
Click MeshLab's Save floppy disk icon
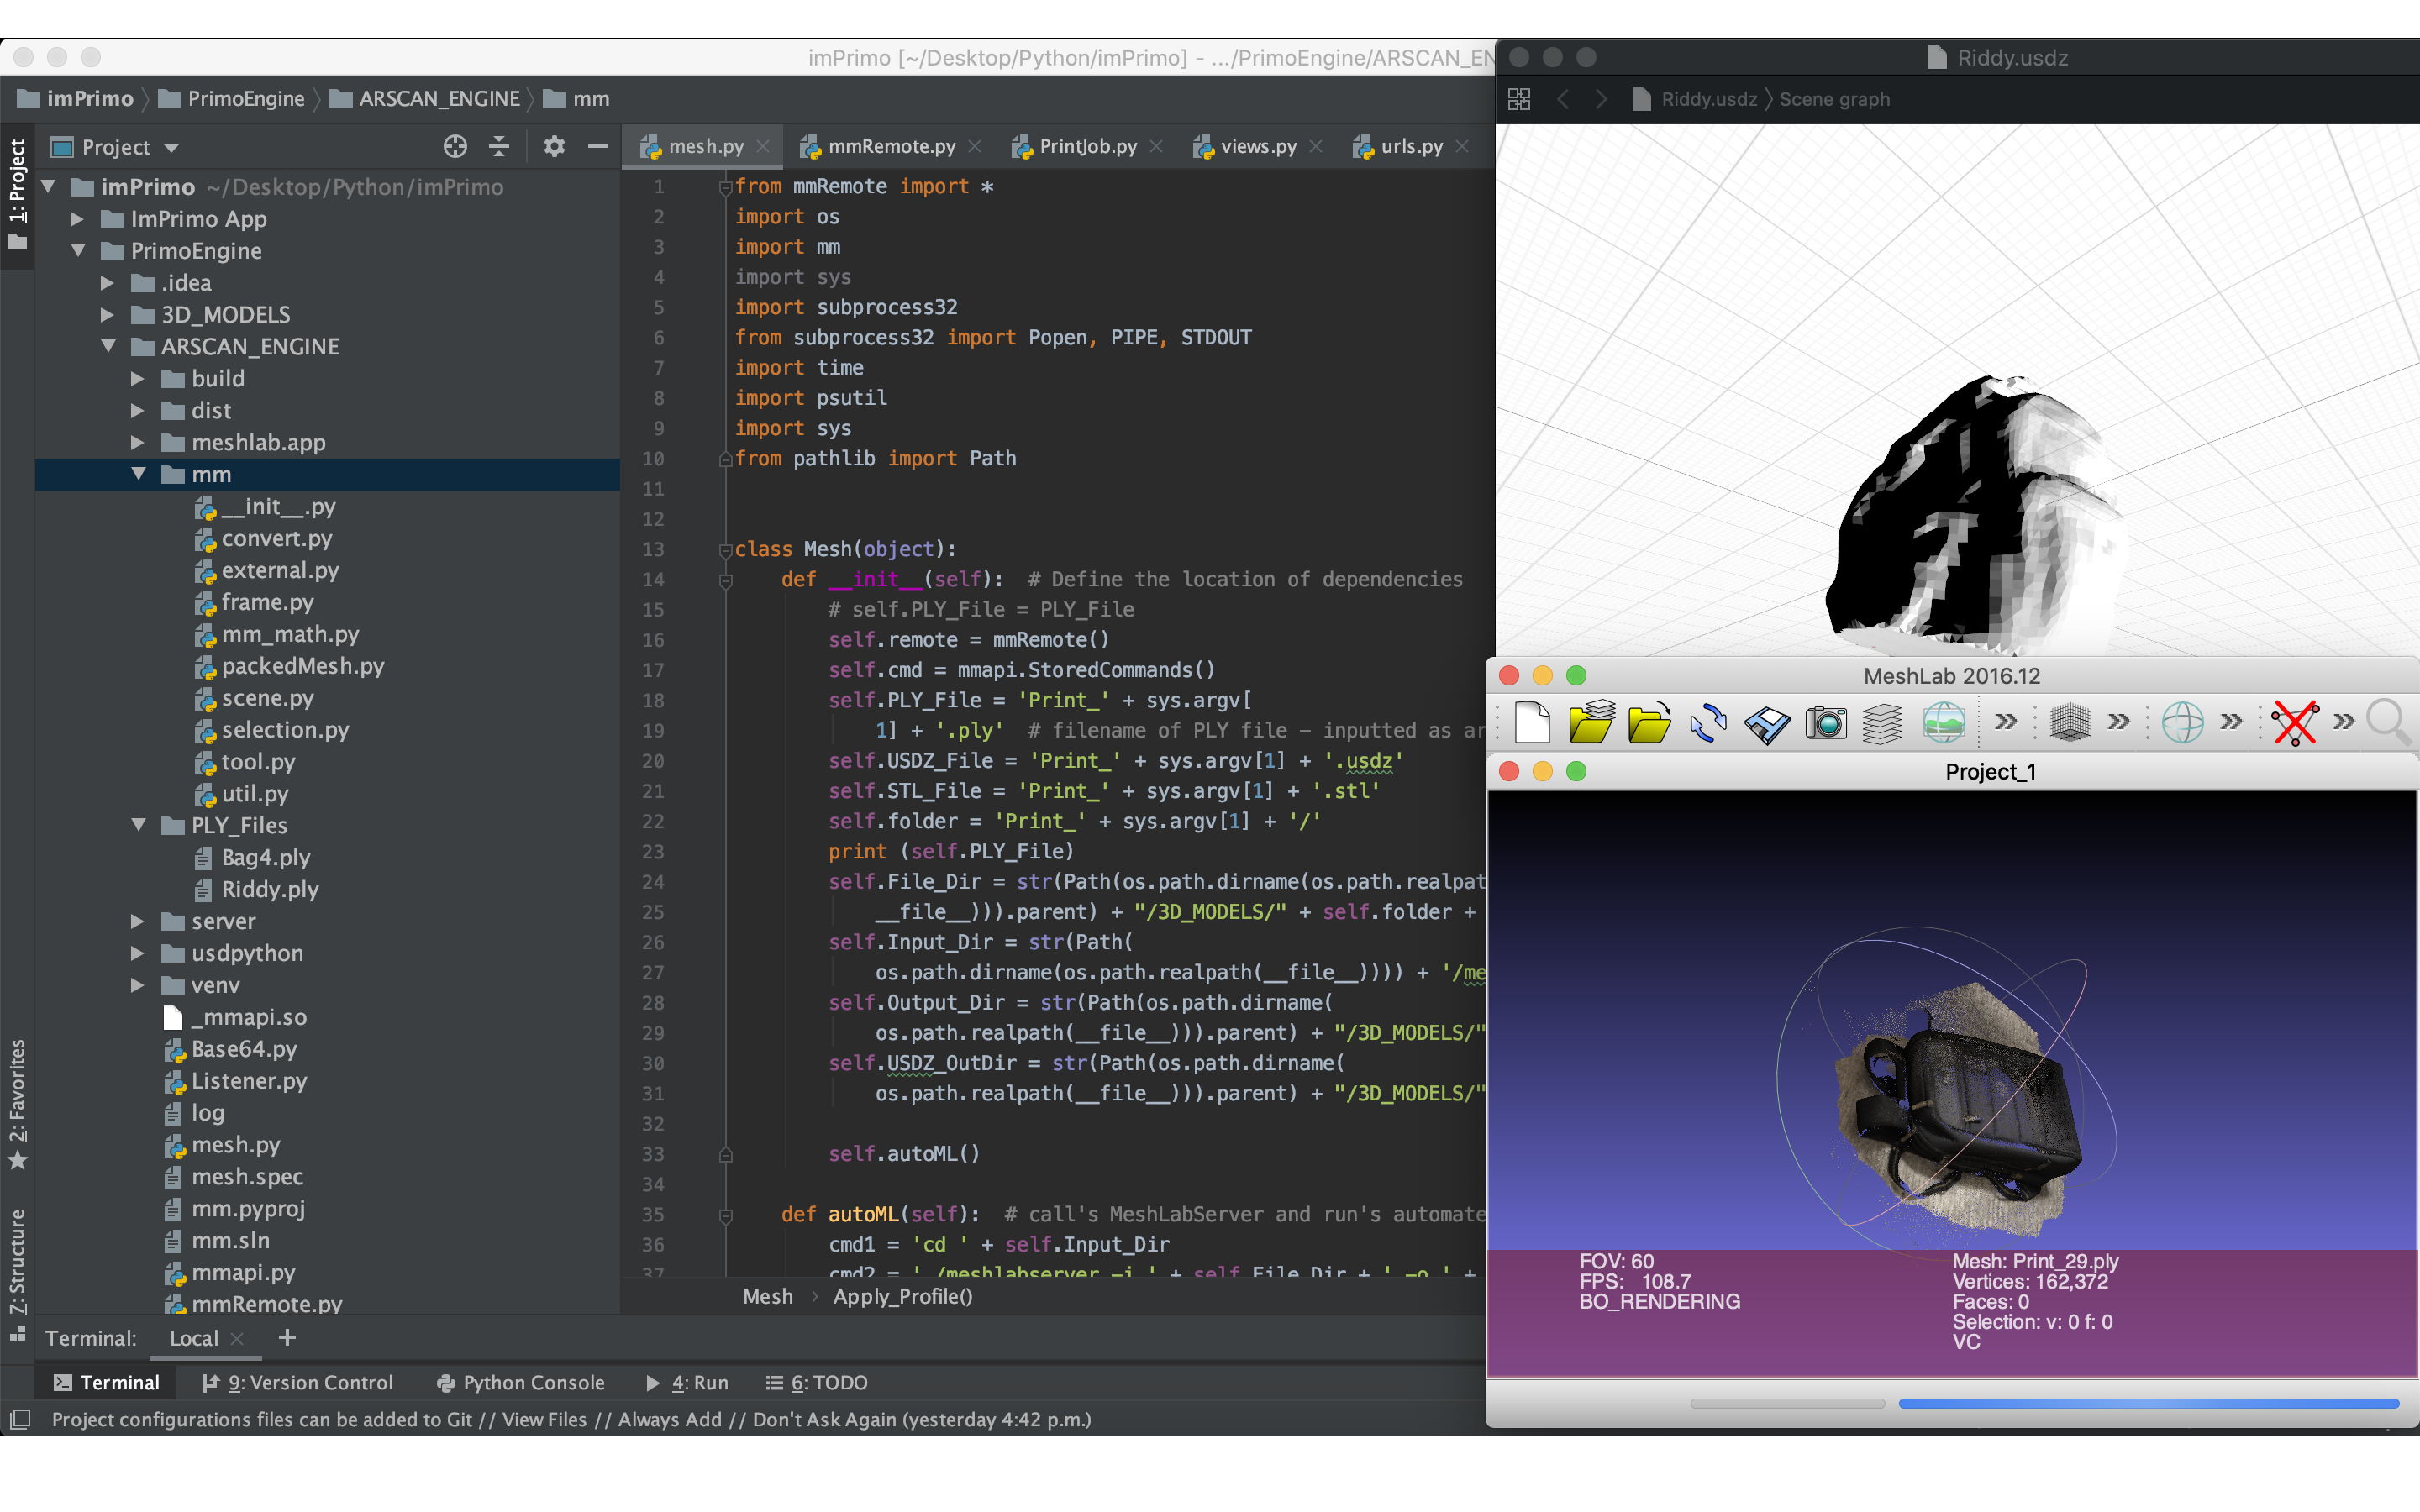(1767, 723)
